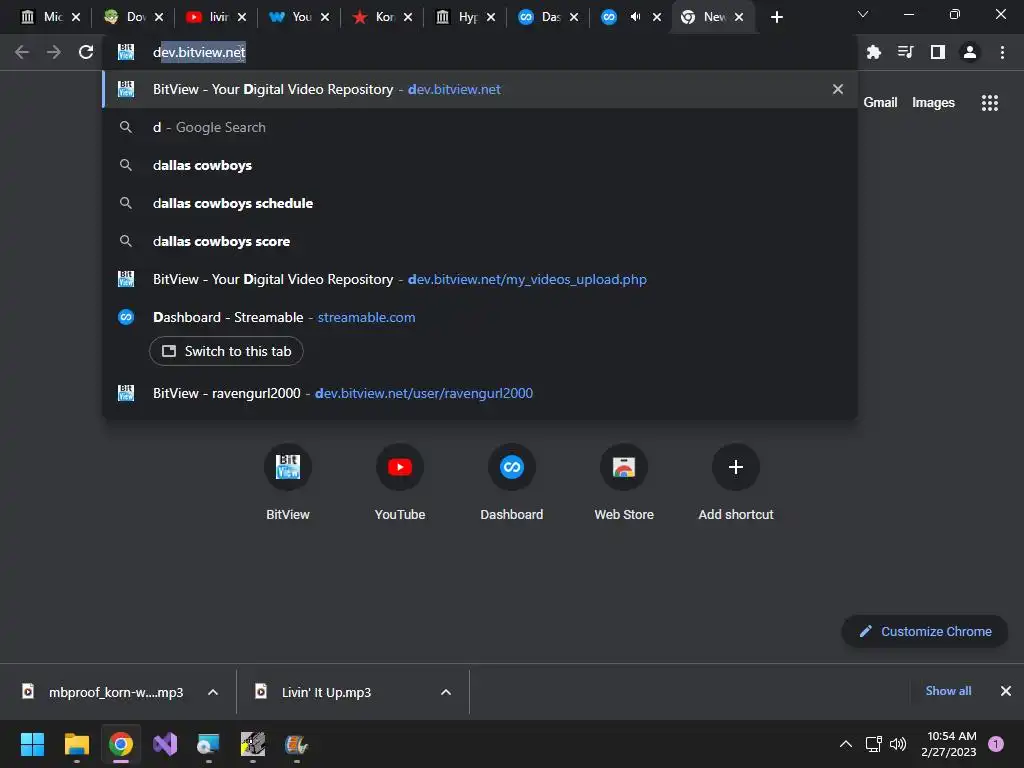Open the clock showing 10:54 AM
This screenshot has height=768, width=1024.
(x=950, y=744)
